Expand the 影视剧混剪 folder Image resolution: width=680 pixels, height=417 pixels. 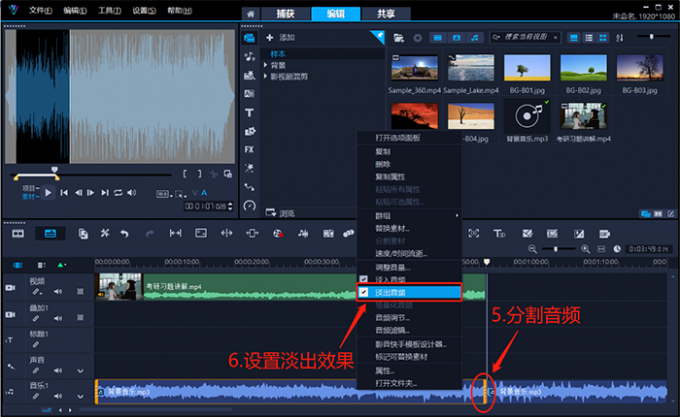265,76
